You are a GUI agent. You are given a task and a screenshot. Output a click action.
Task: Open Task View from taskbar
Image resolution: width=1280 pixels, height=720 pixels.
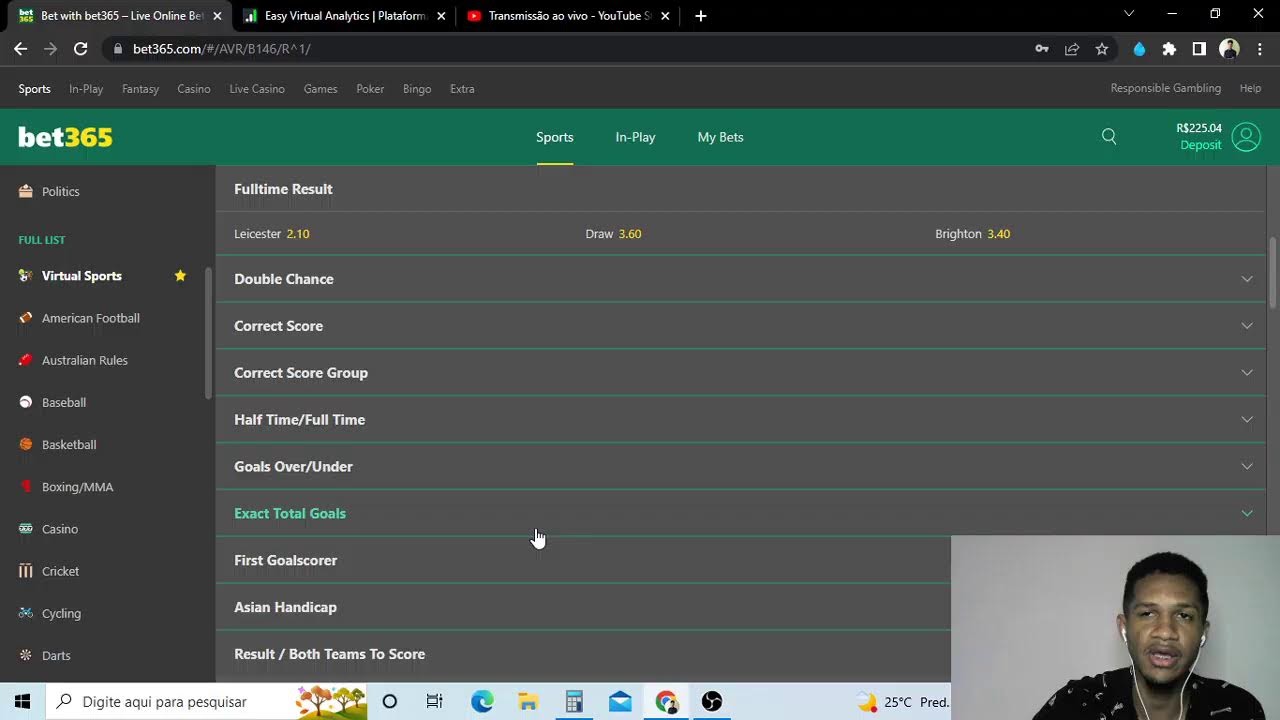point(434,701)
